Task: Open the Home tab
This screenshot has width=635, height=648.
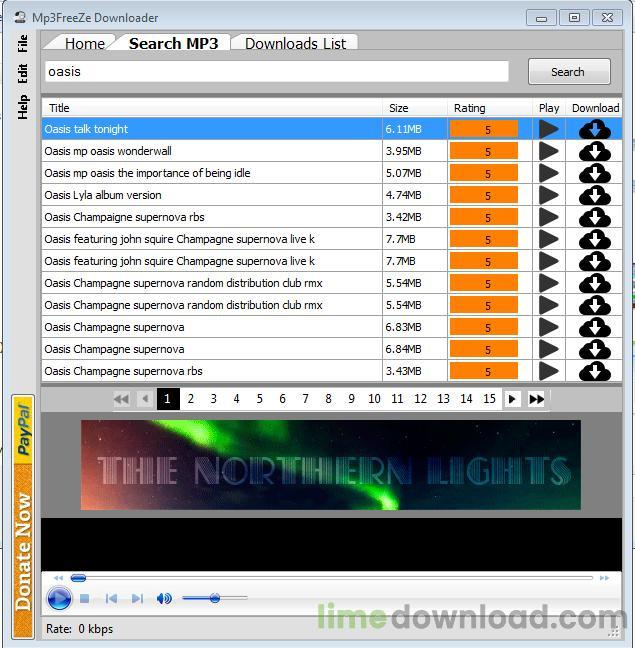Action: [85, 43]
